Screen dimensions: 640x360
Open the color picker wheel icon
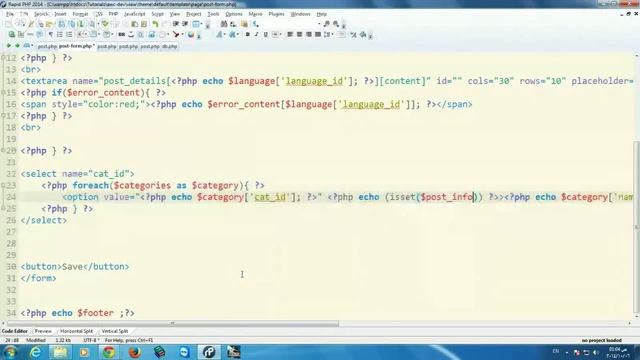coord(191,34)
